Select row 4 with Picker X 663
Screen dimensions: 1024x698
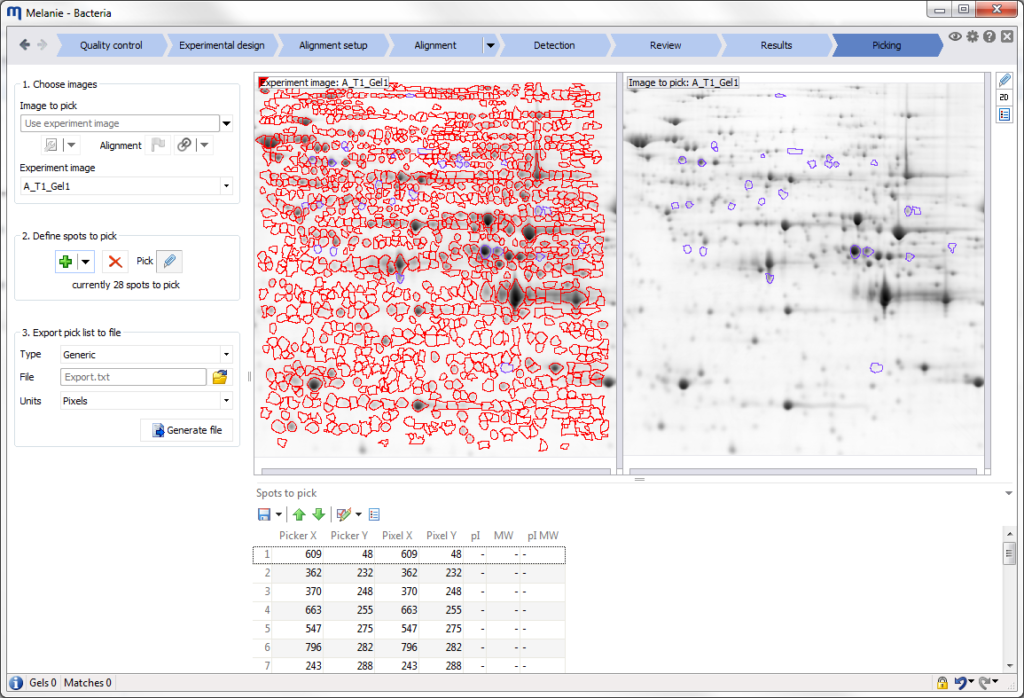coord(409,610)
